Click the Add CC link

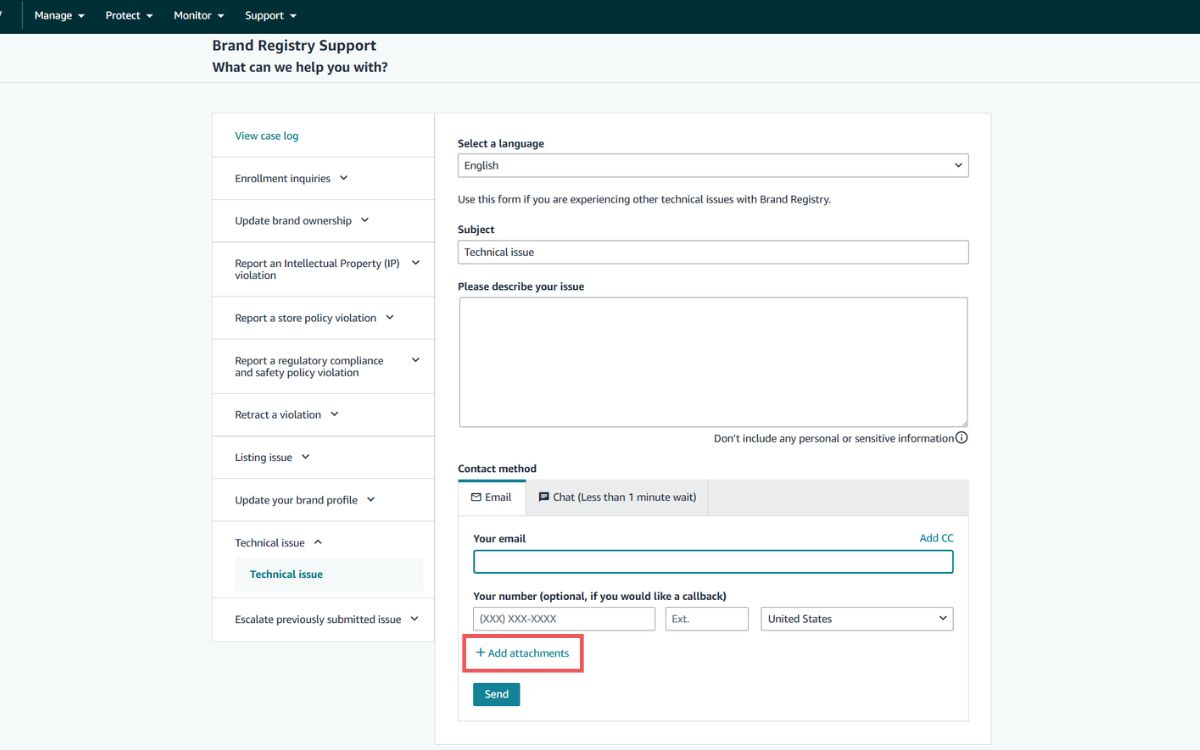click(x=936, y=538)
